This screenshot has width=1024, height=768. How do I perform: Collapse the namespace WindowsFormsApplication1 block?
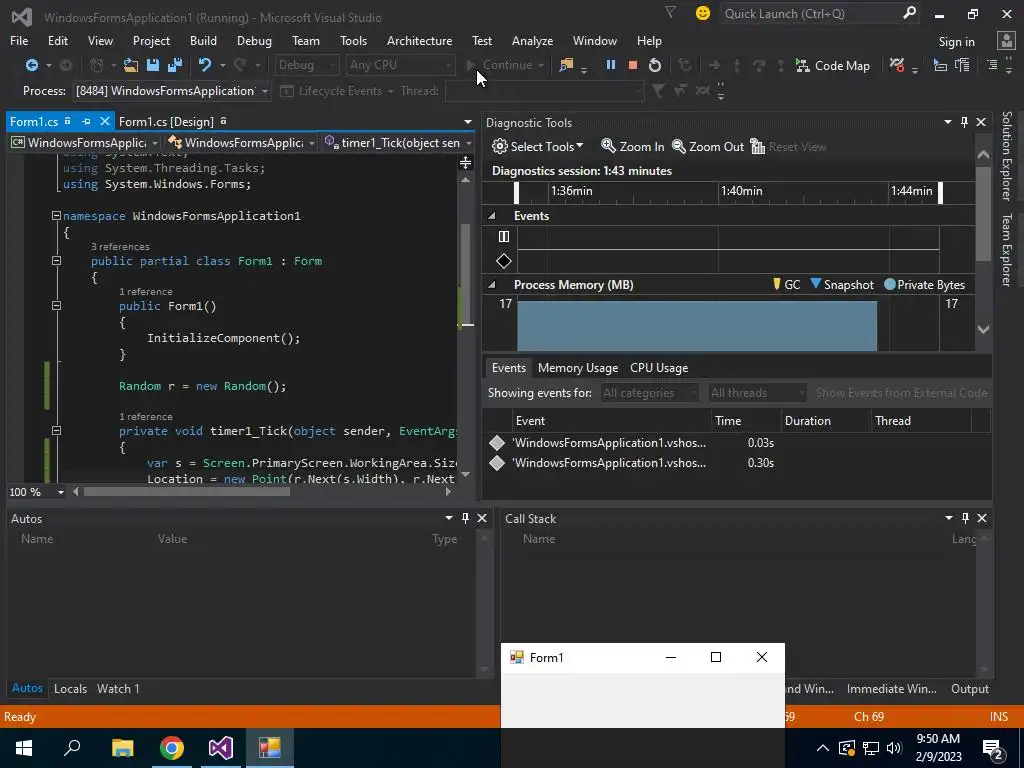click(56, 216)
